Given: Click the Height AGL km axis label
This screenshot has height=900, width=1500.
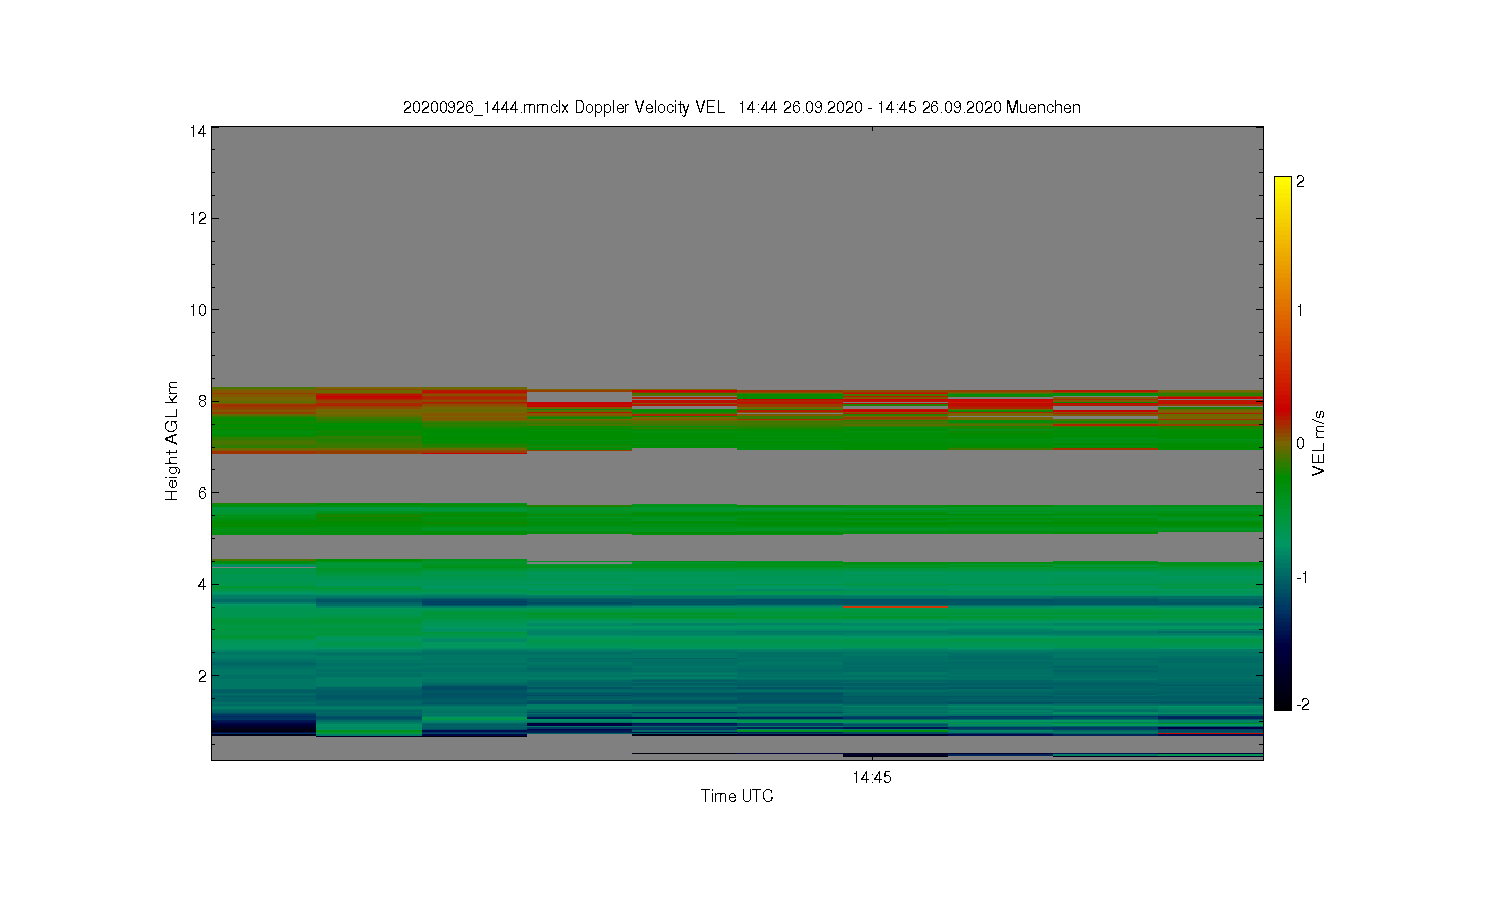Looking at the screenshot, I should [172, 441].
